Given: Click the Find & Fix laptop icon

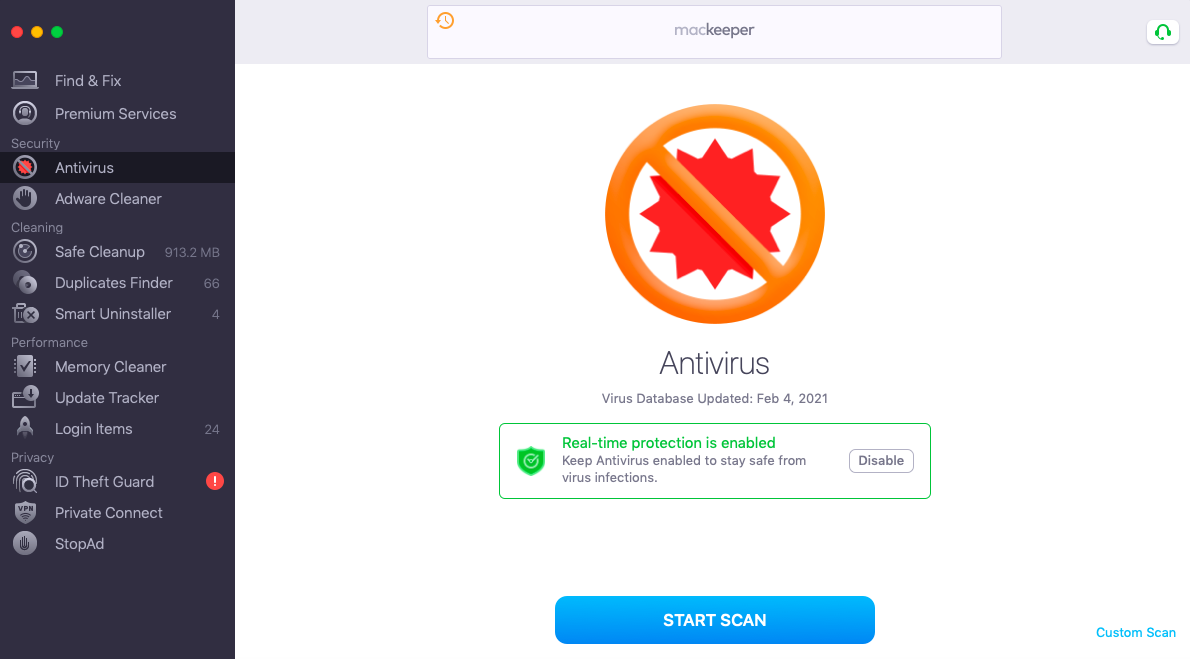Looking at the screenshot, I should [x=25, y=80].
